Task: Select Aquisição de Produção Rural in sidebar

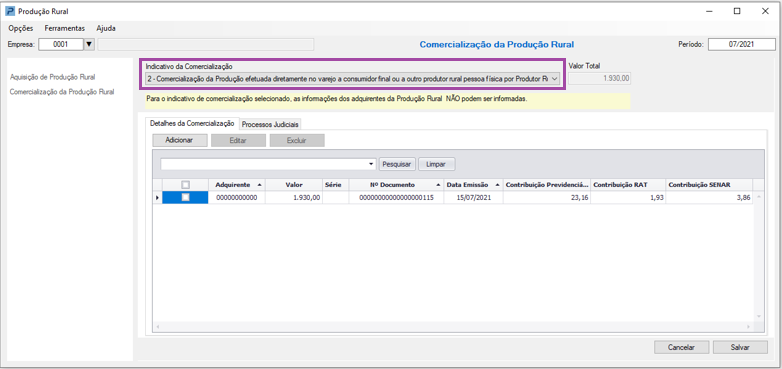Action: tap(52, 77)
